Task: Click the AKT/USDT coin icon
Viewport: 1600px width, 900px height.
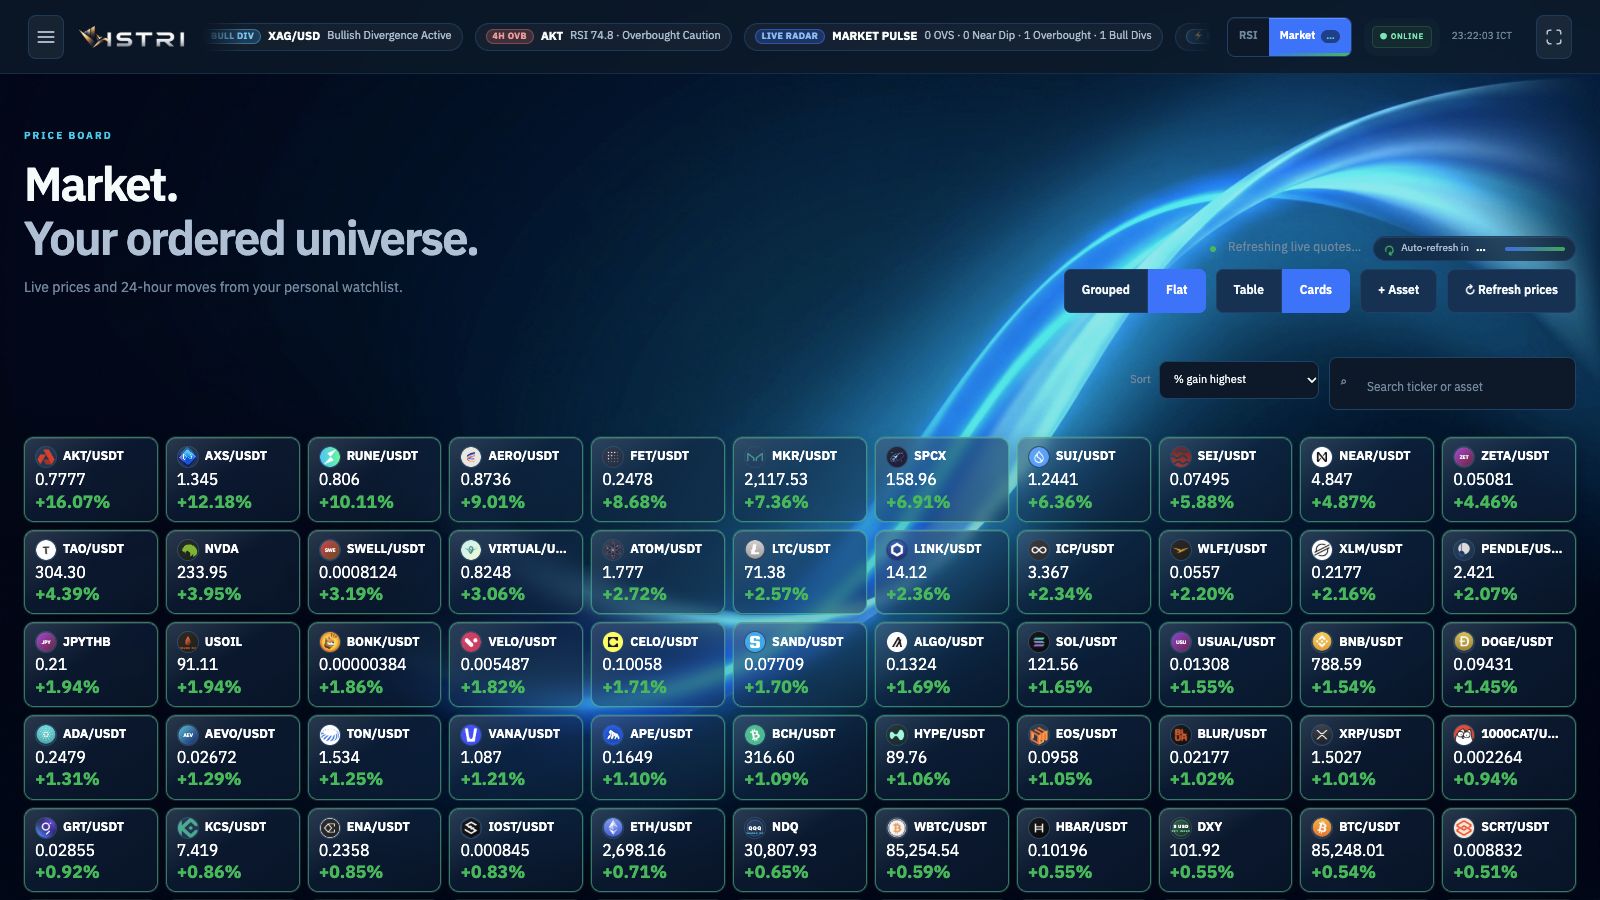Action: (x=46, y=456)
